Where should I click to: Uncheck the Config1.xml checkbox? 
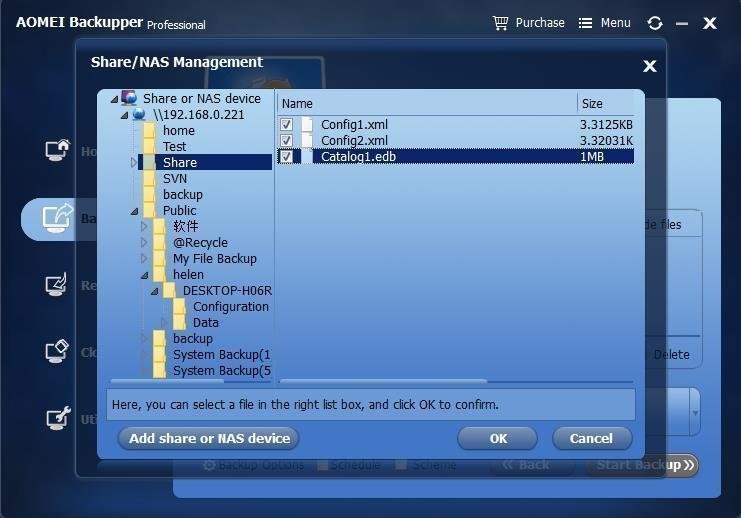point(286,124)
